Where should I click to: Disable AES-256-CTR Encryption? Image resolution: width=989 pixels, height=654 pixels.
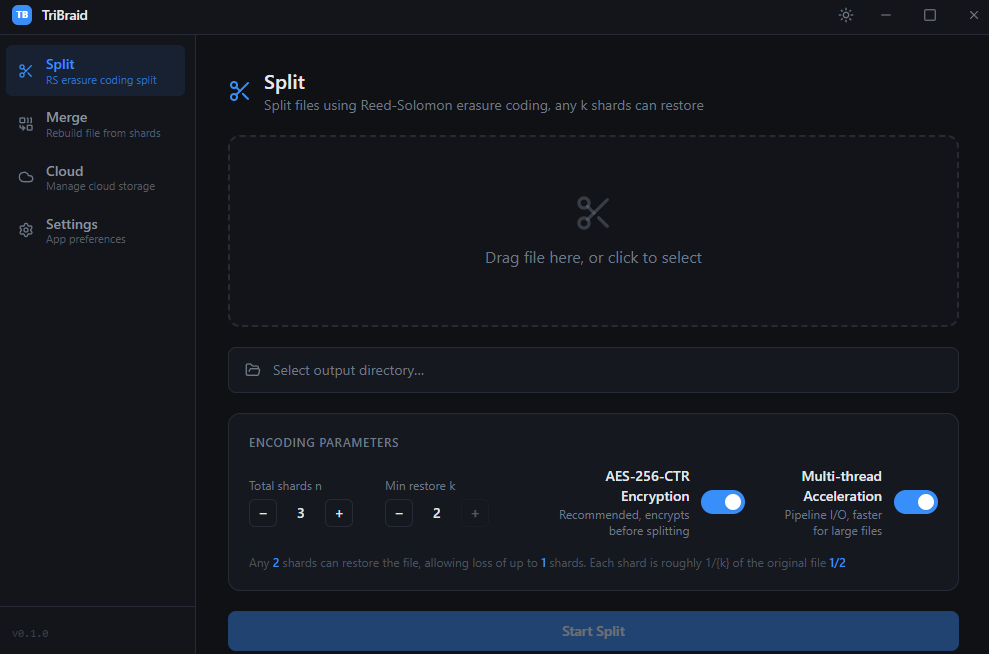723,501
